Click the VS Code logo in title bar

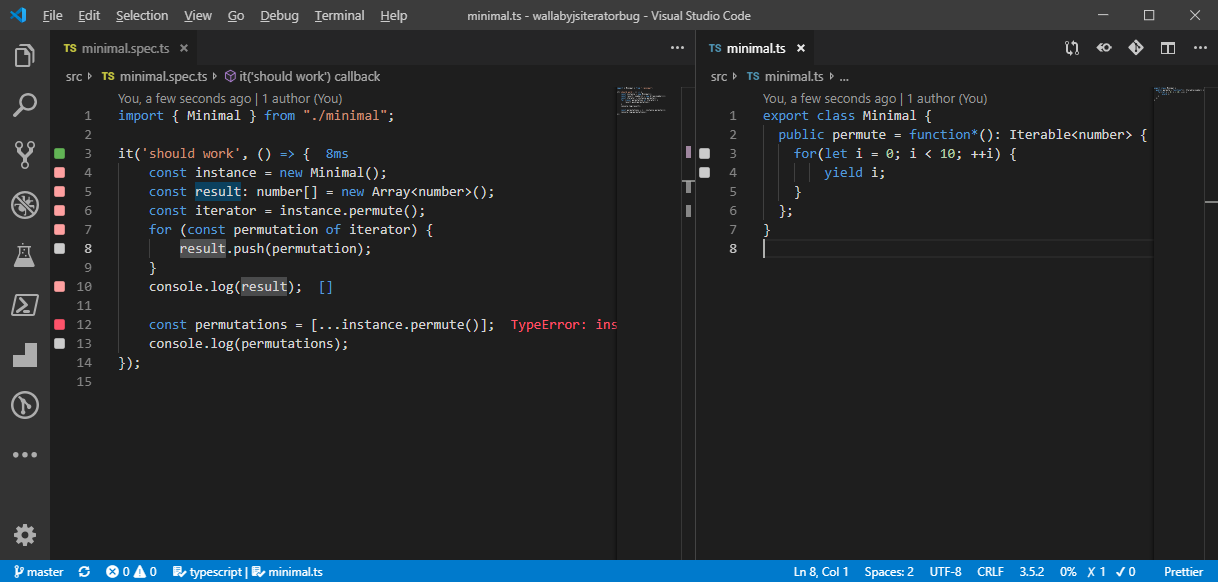click(17, 15)
